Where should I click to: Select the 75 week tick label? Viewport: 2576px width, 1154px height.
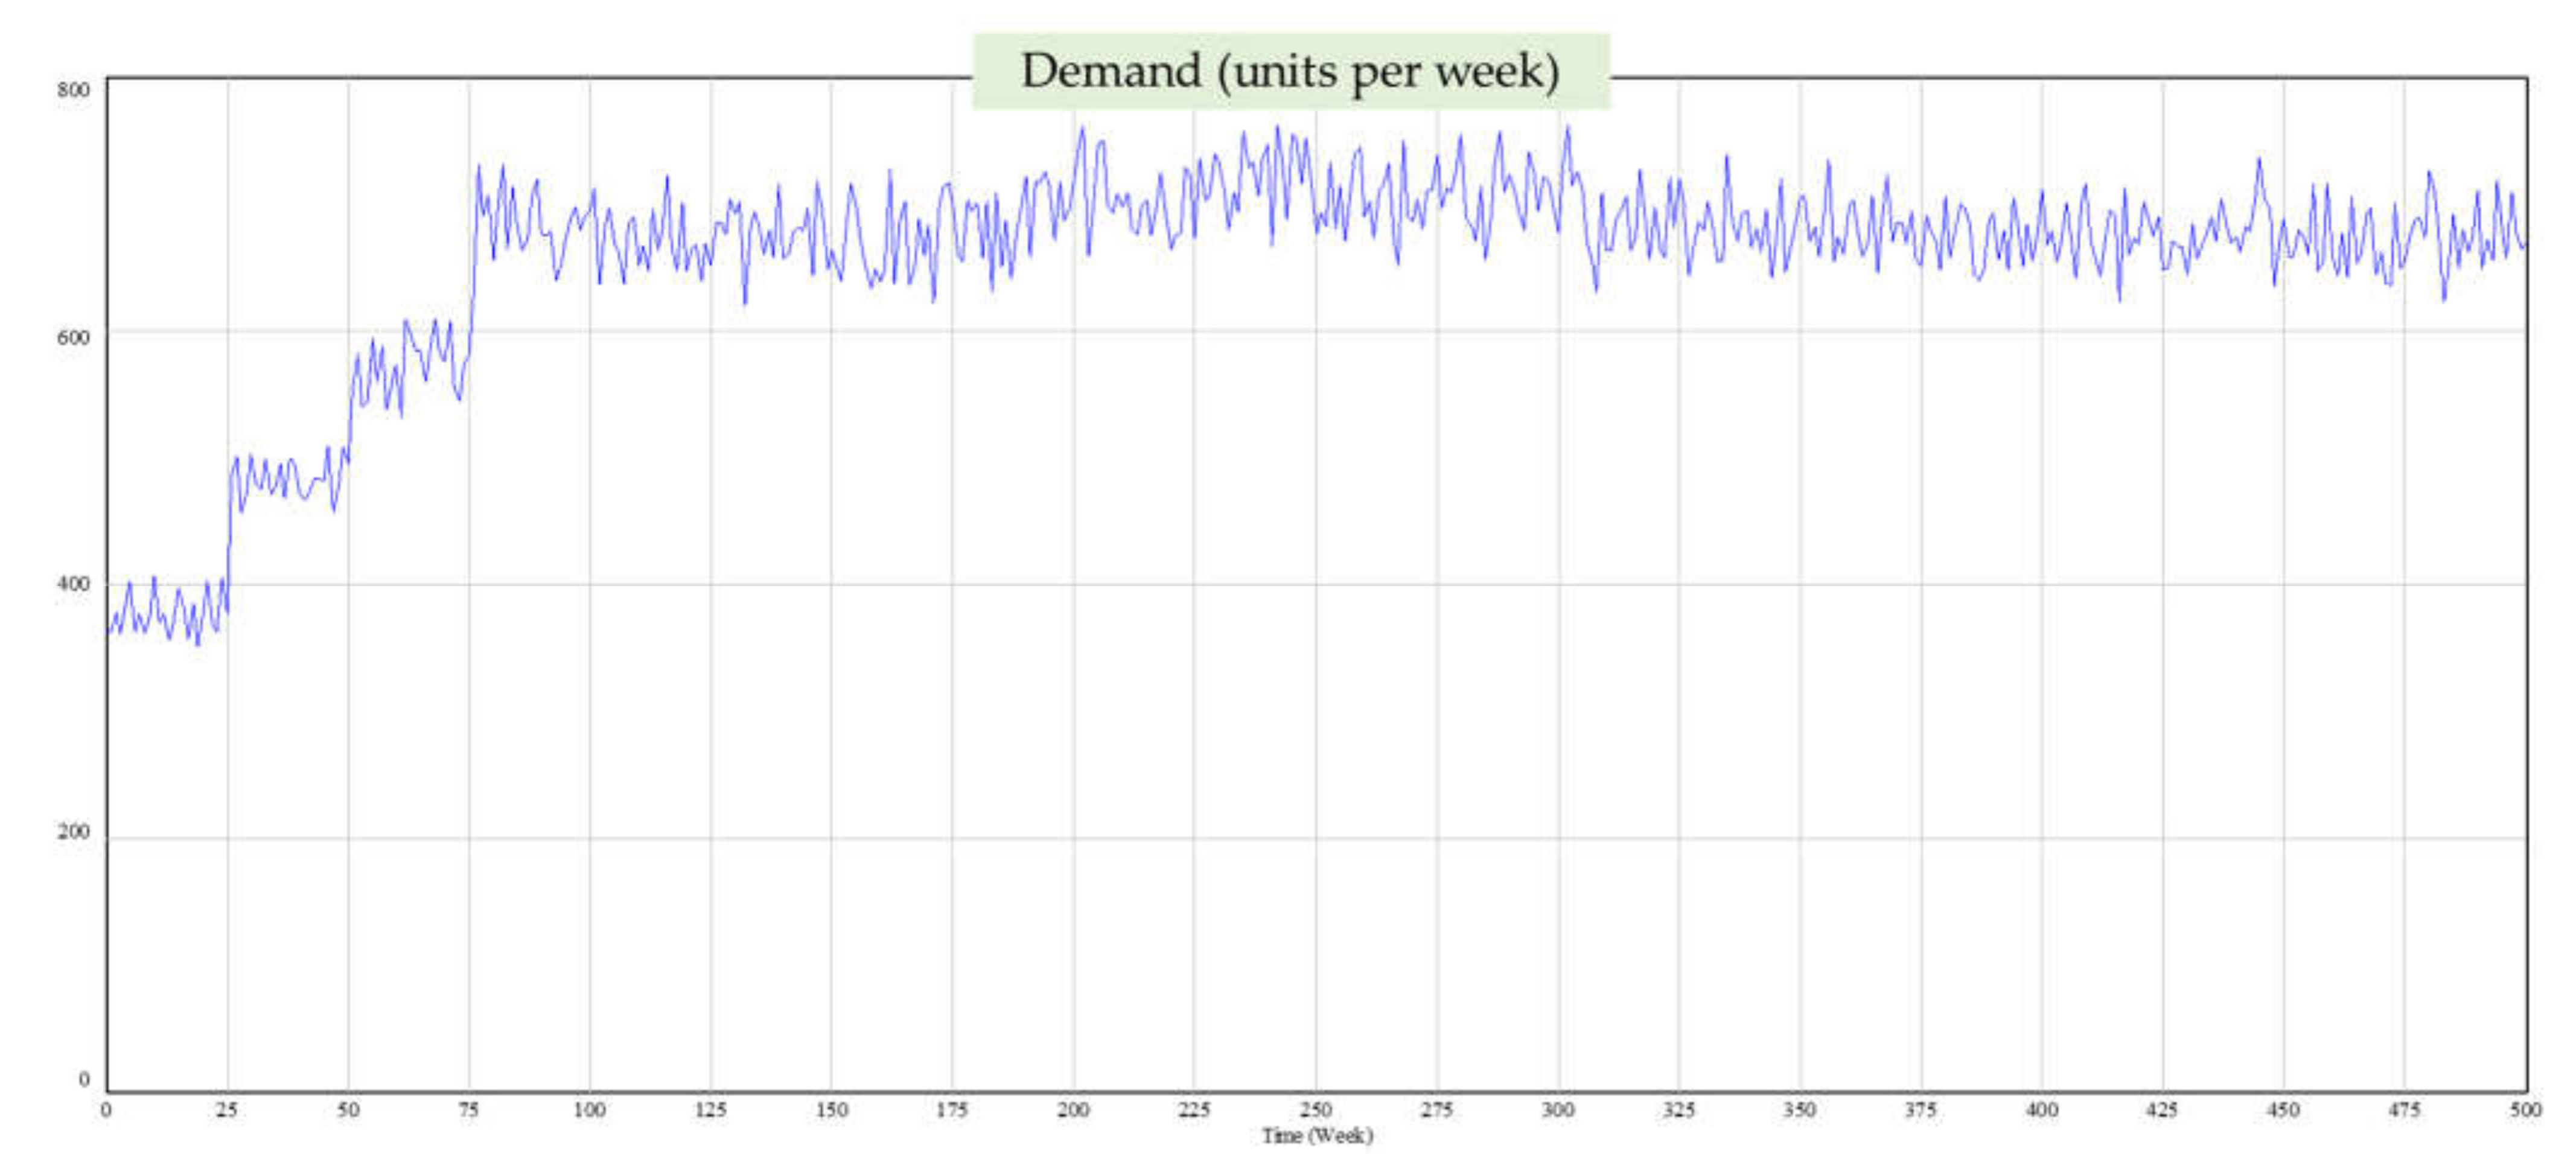(468, 1109)
